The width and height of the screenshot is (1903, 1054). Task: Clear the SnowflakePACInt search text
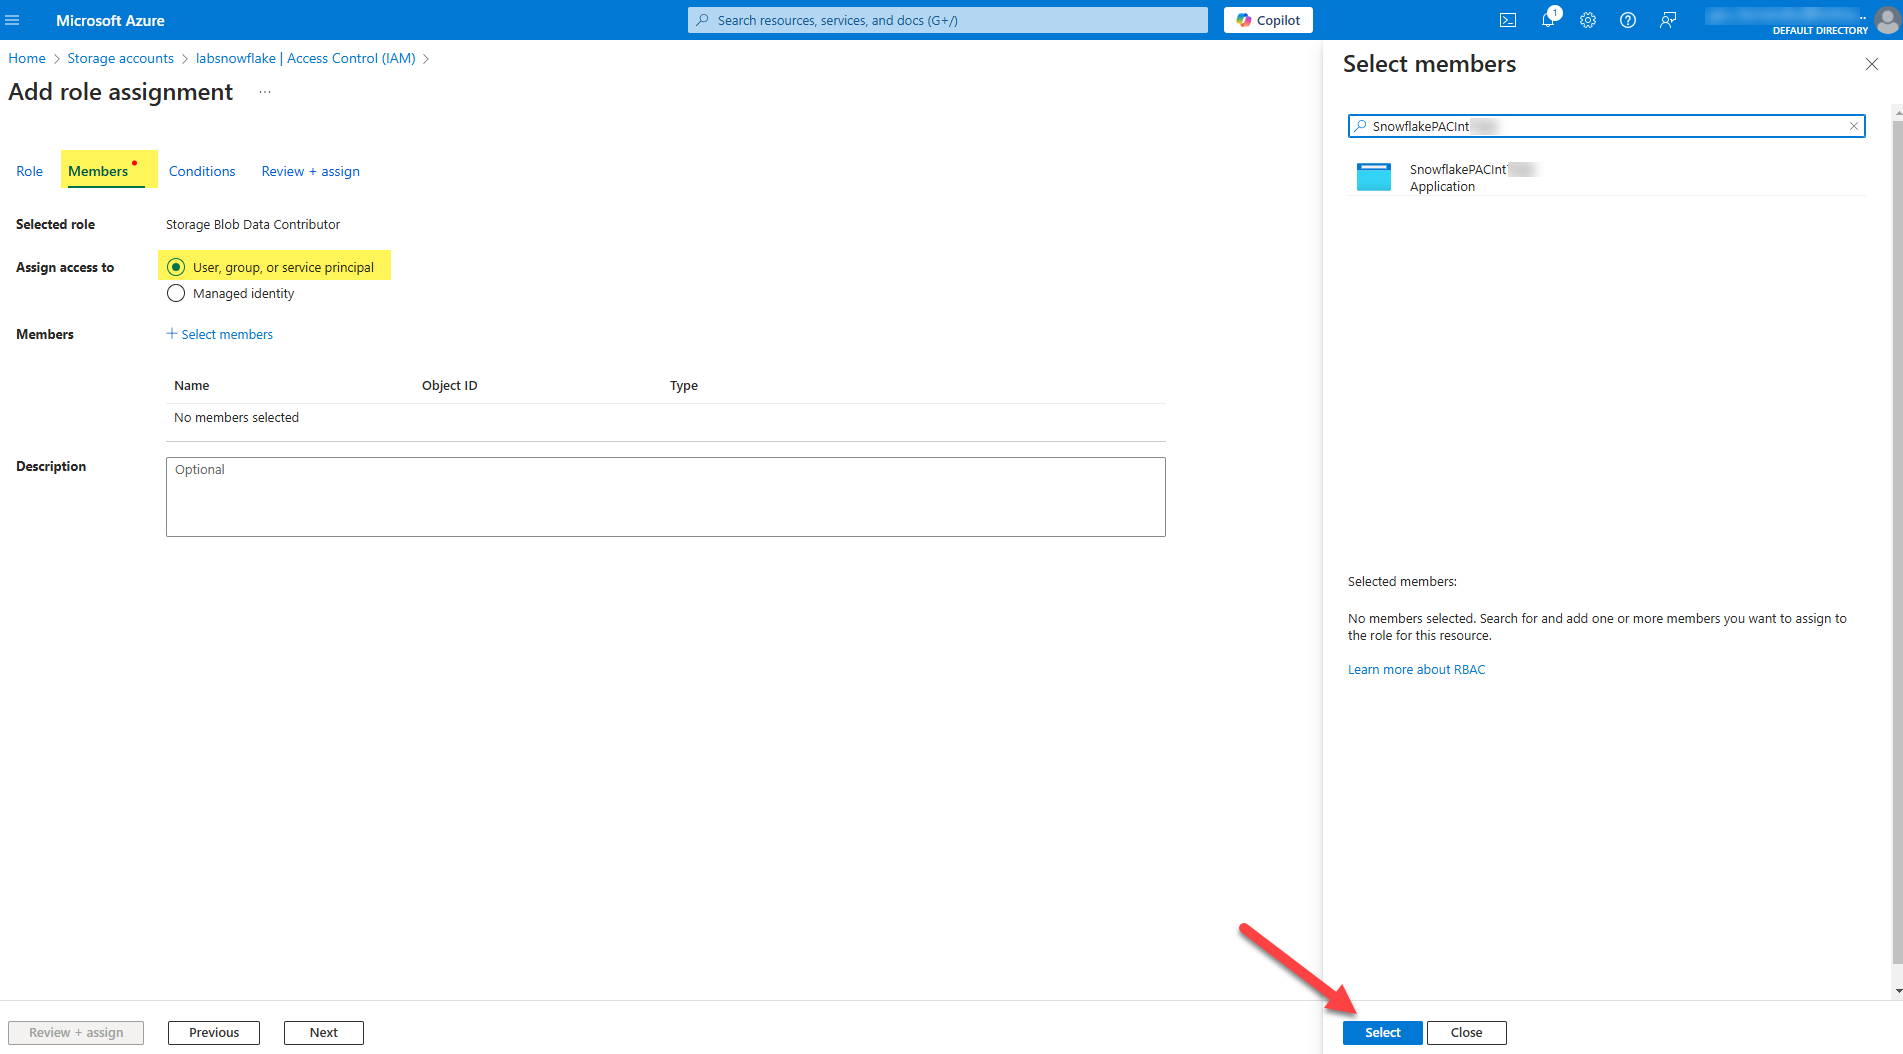(x=1853, y=126)
